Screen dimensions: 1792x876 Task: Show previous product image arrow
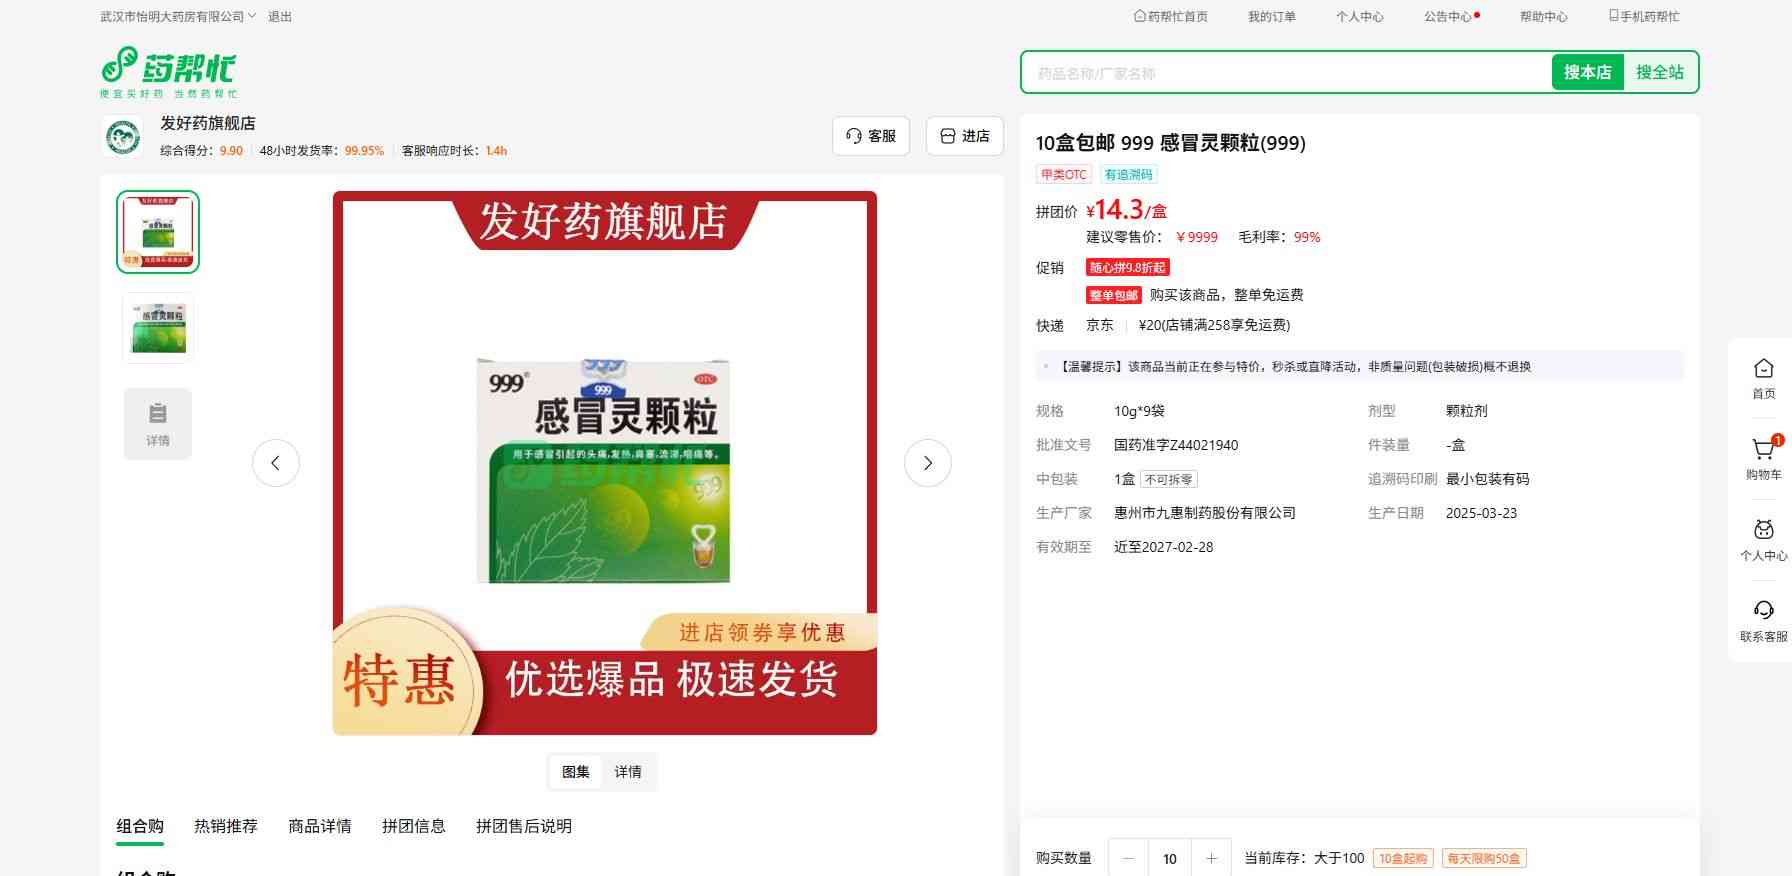(276, 463)
